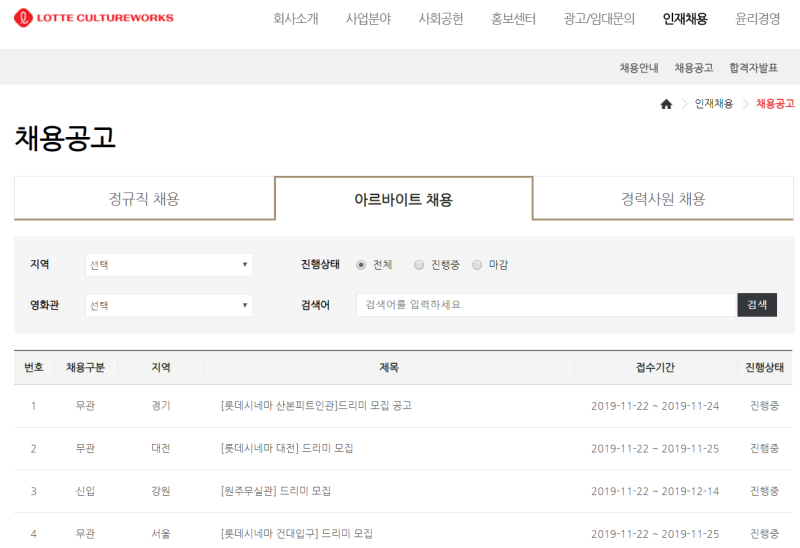Open the 원주무실관 드리미 모집 posting
This screenshot has height=548, width=800.
(276, 491)
